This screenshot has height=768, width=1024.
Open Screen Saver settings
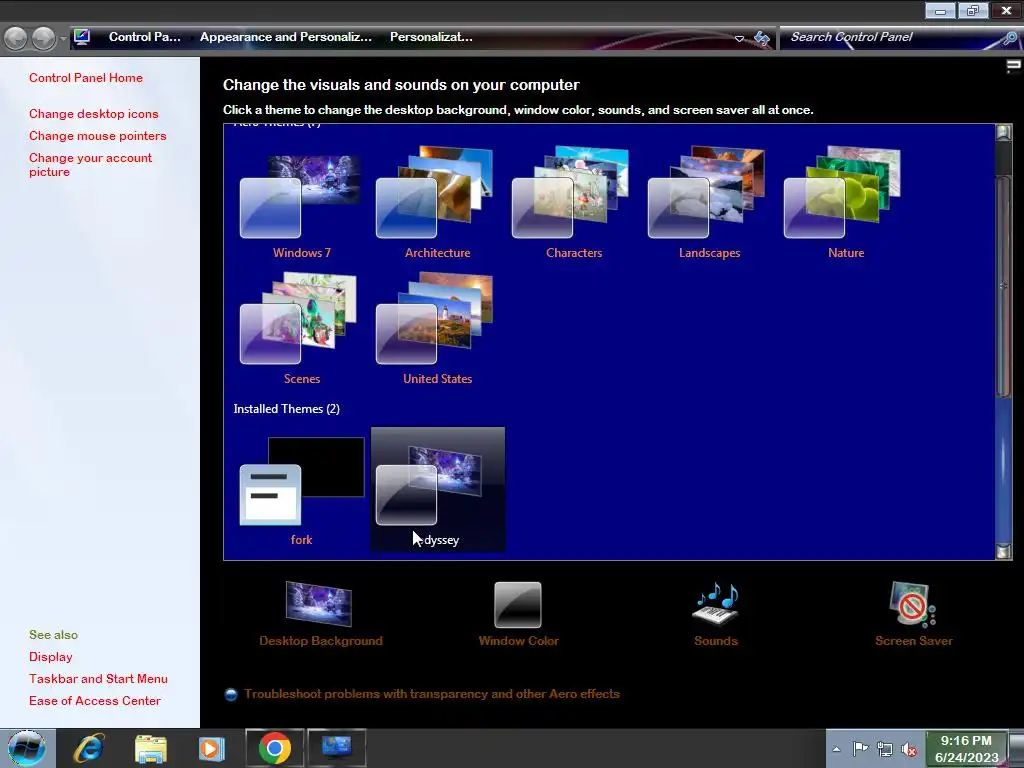(x=914, y=614)
